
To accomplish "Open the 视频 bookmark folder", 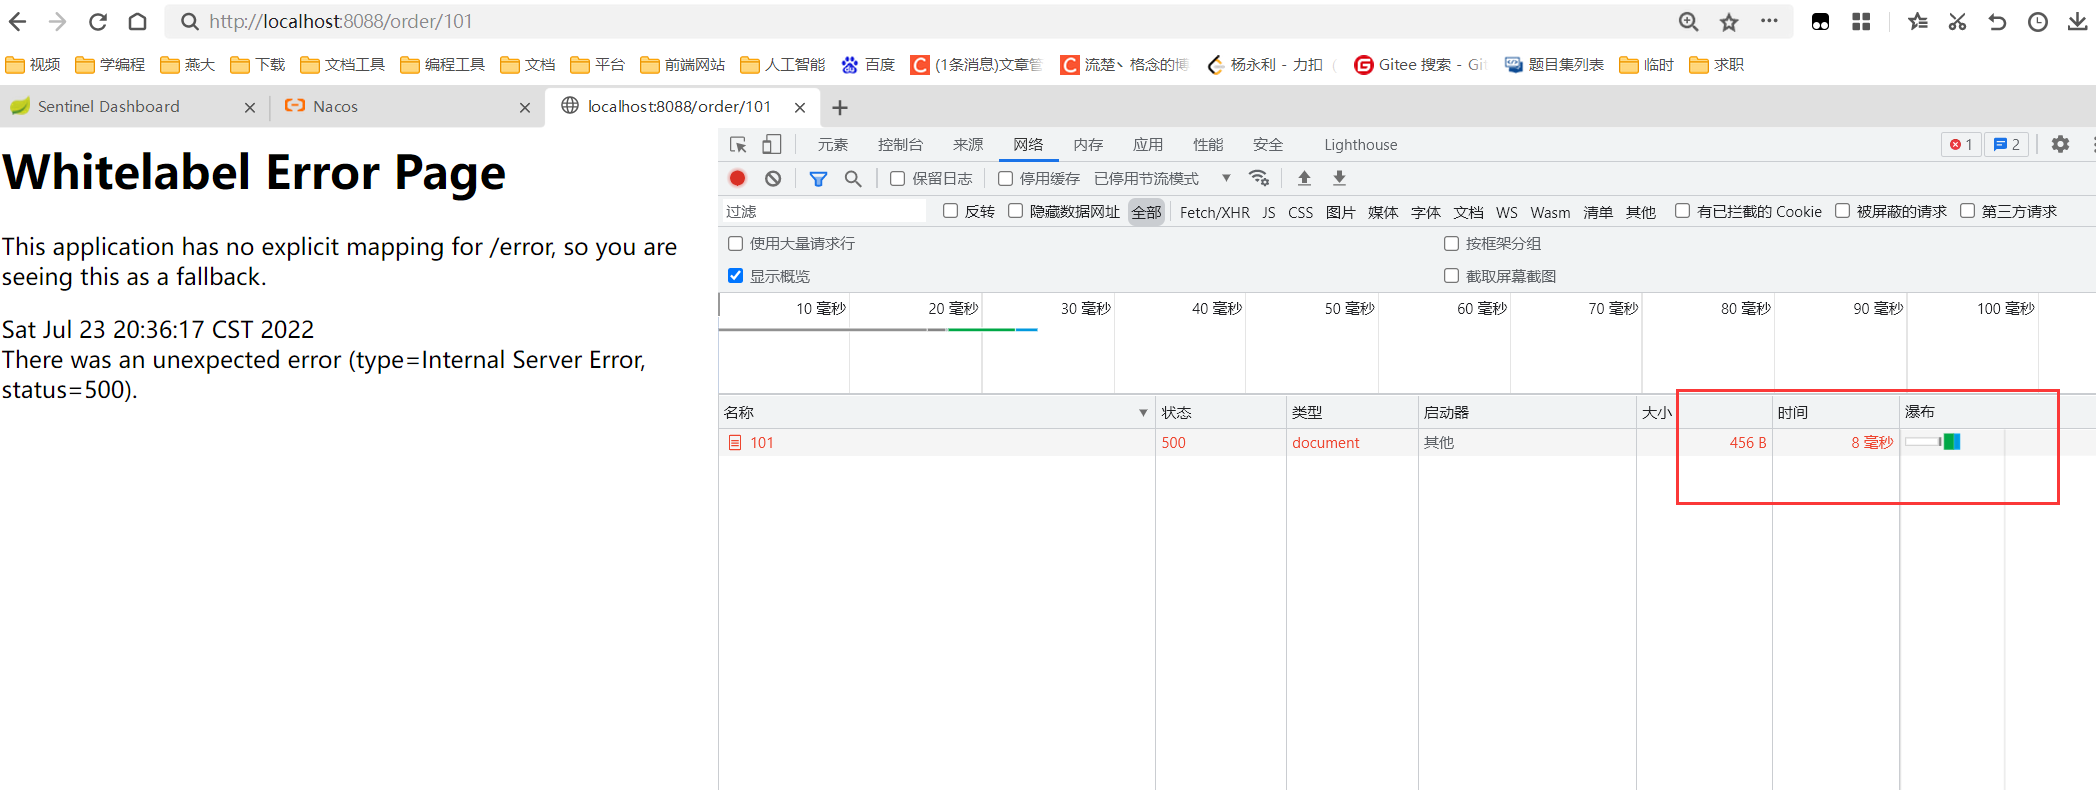I will pos(33,65).
